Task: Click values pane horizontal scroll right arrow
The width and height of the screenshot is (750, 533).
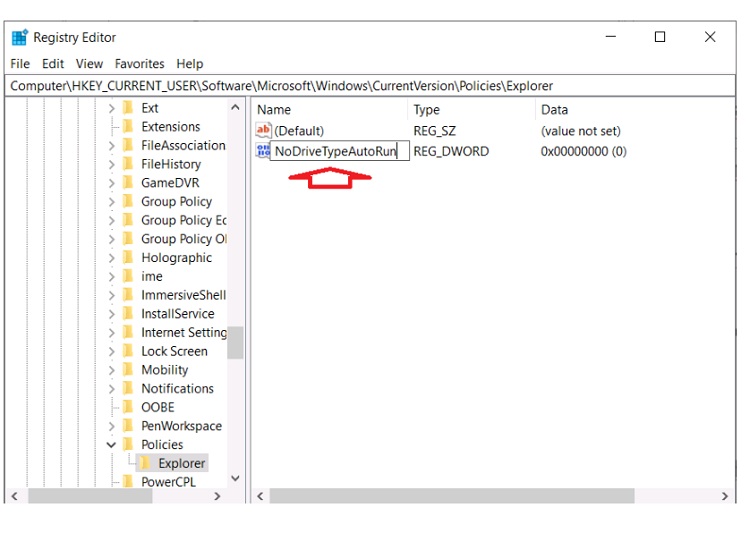Action: point(725,496)
